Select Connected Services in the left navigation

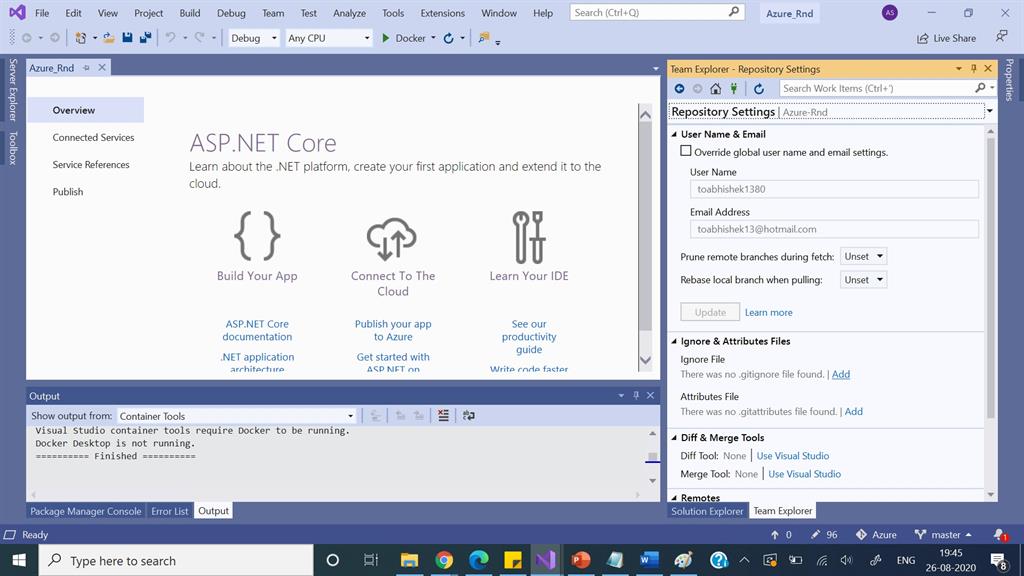93,137
